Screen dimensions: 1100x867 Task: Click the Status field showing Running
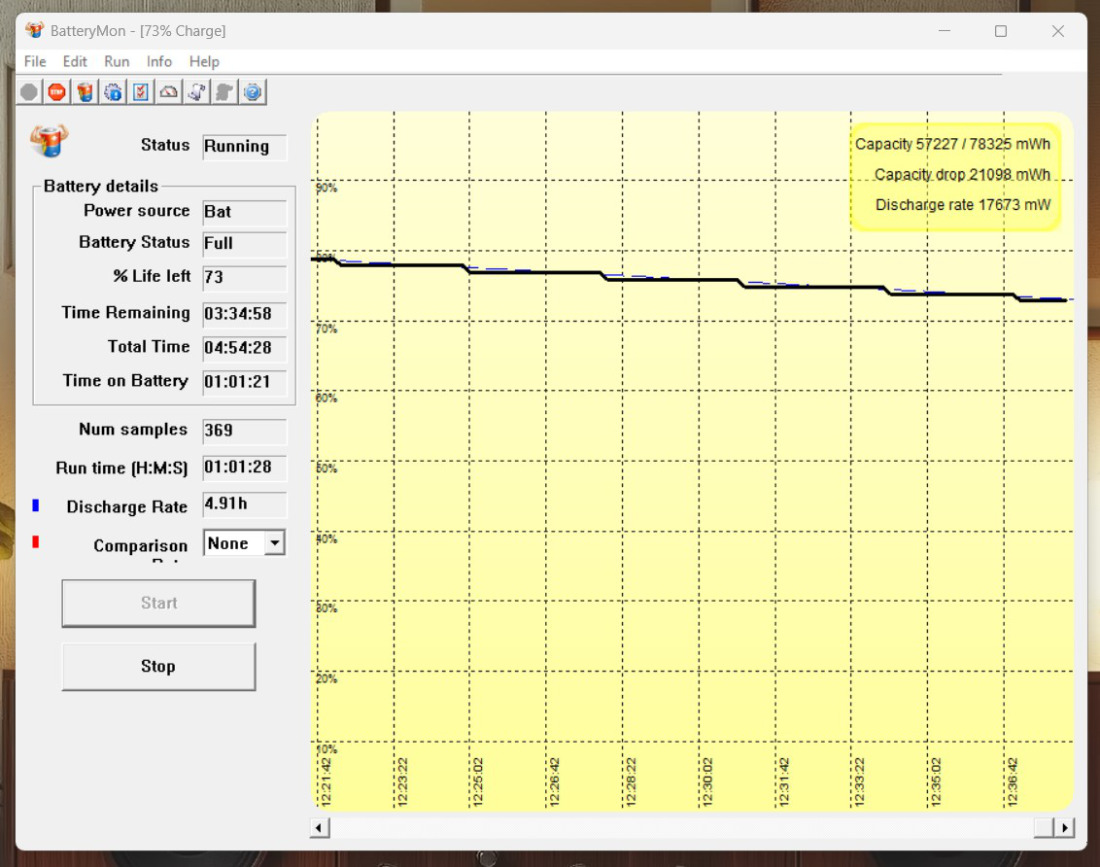tap(244, 147)
